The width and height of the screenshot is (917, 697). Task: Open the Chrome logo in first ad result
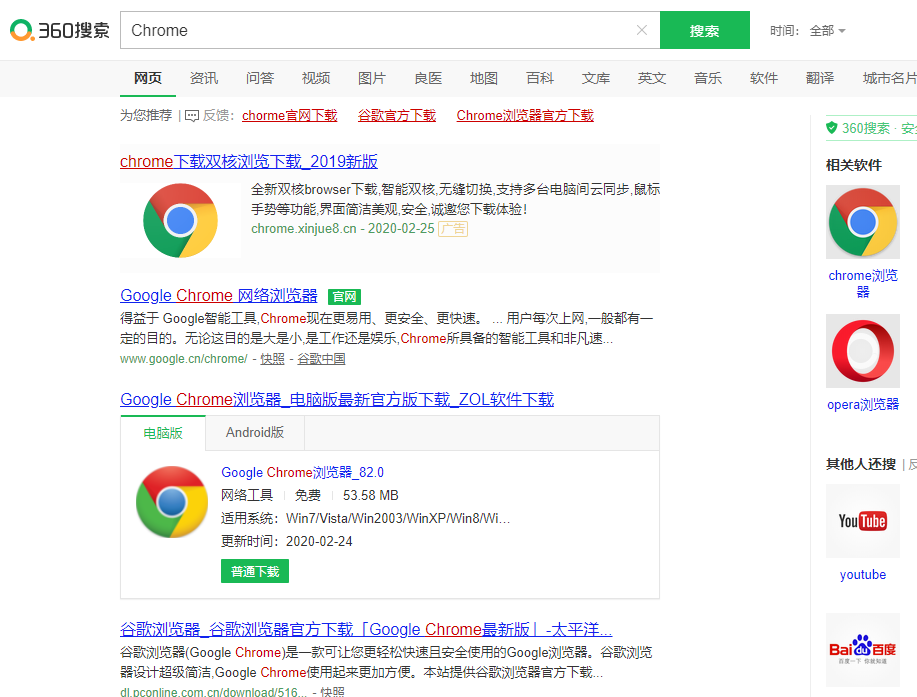click(180, 220)
